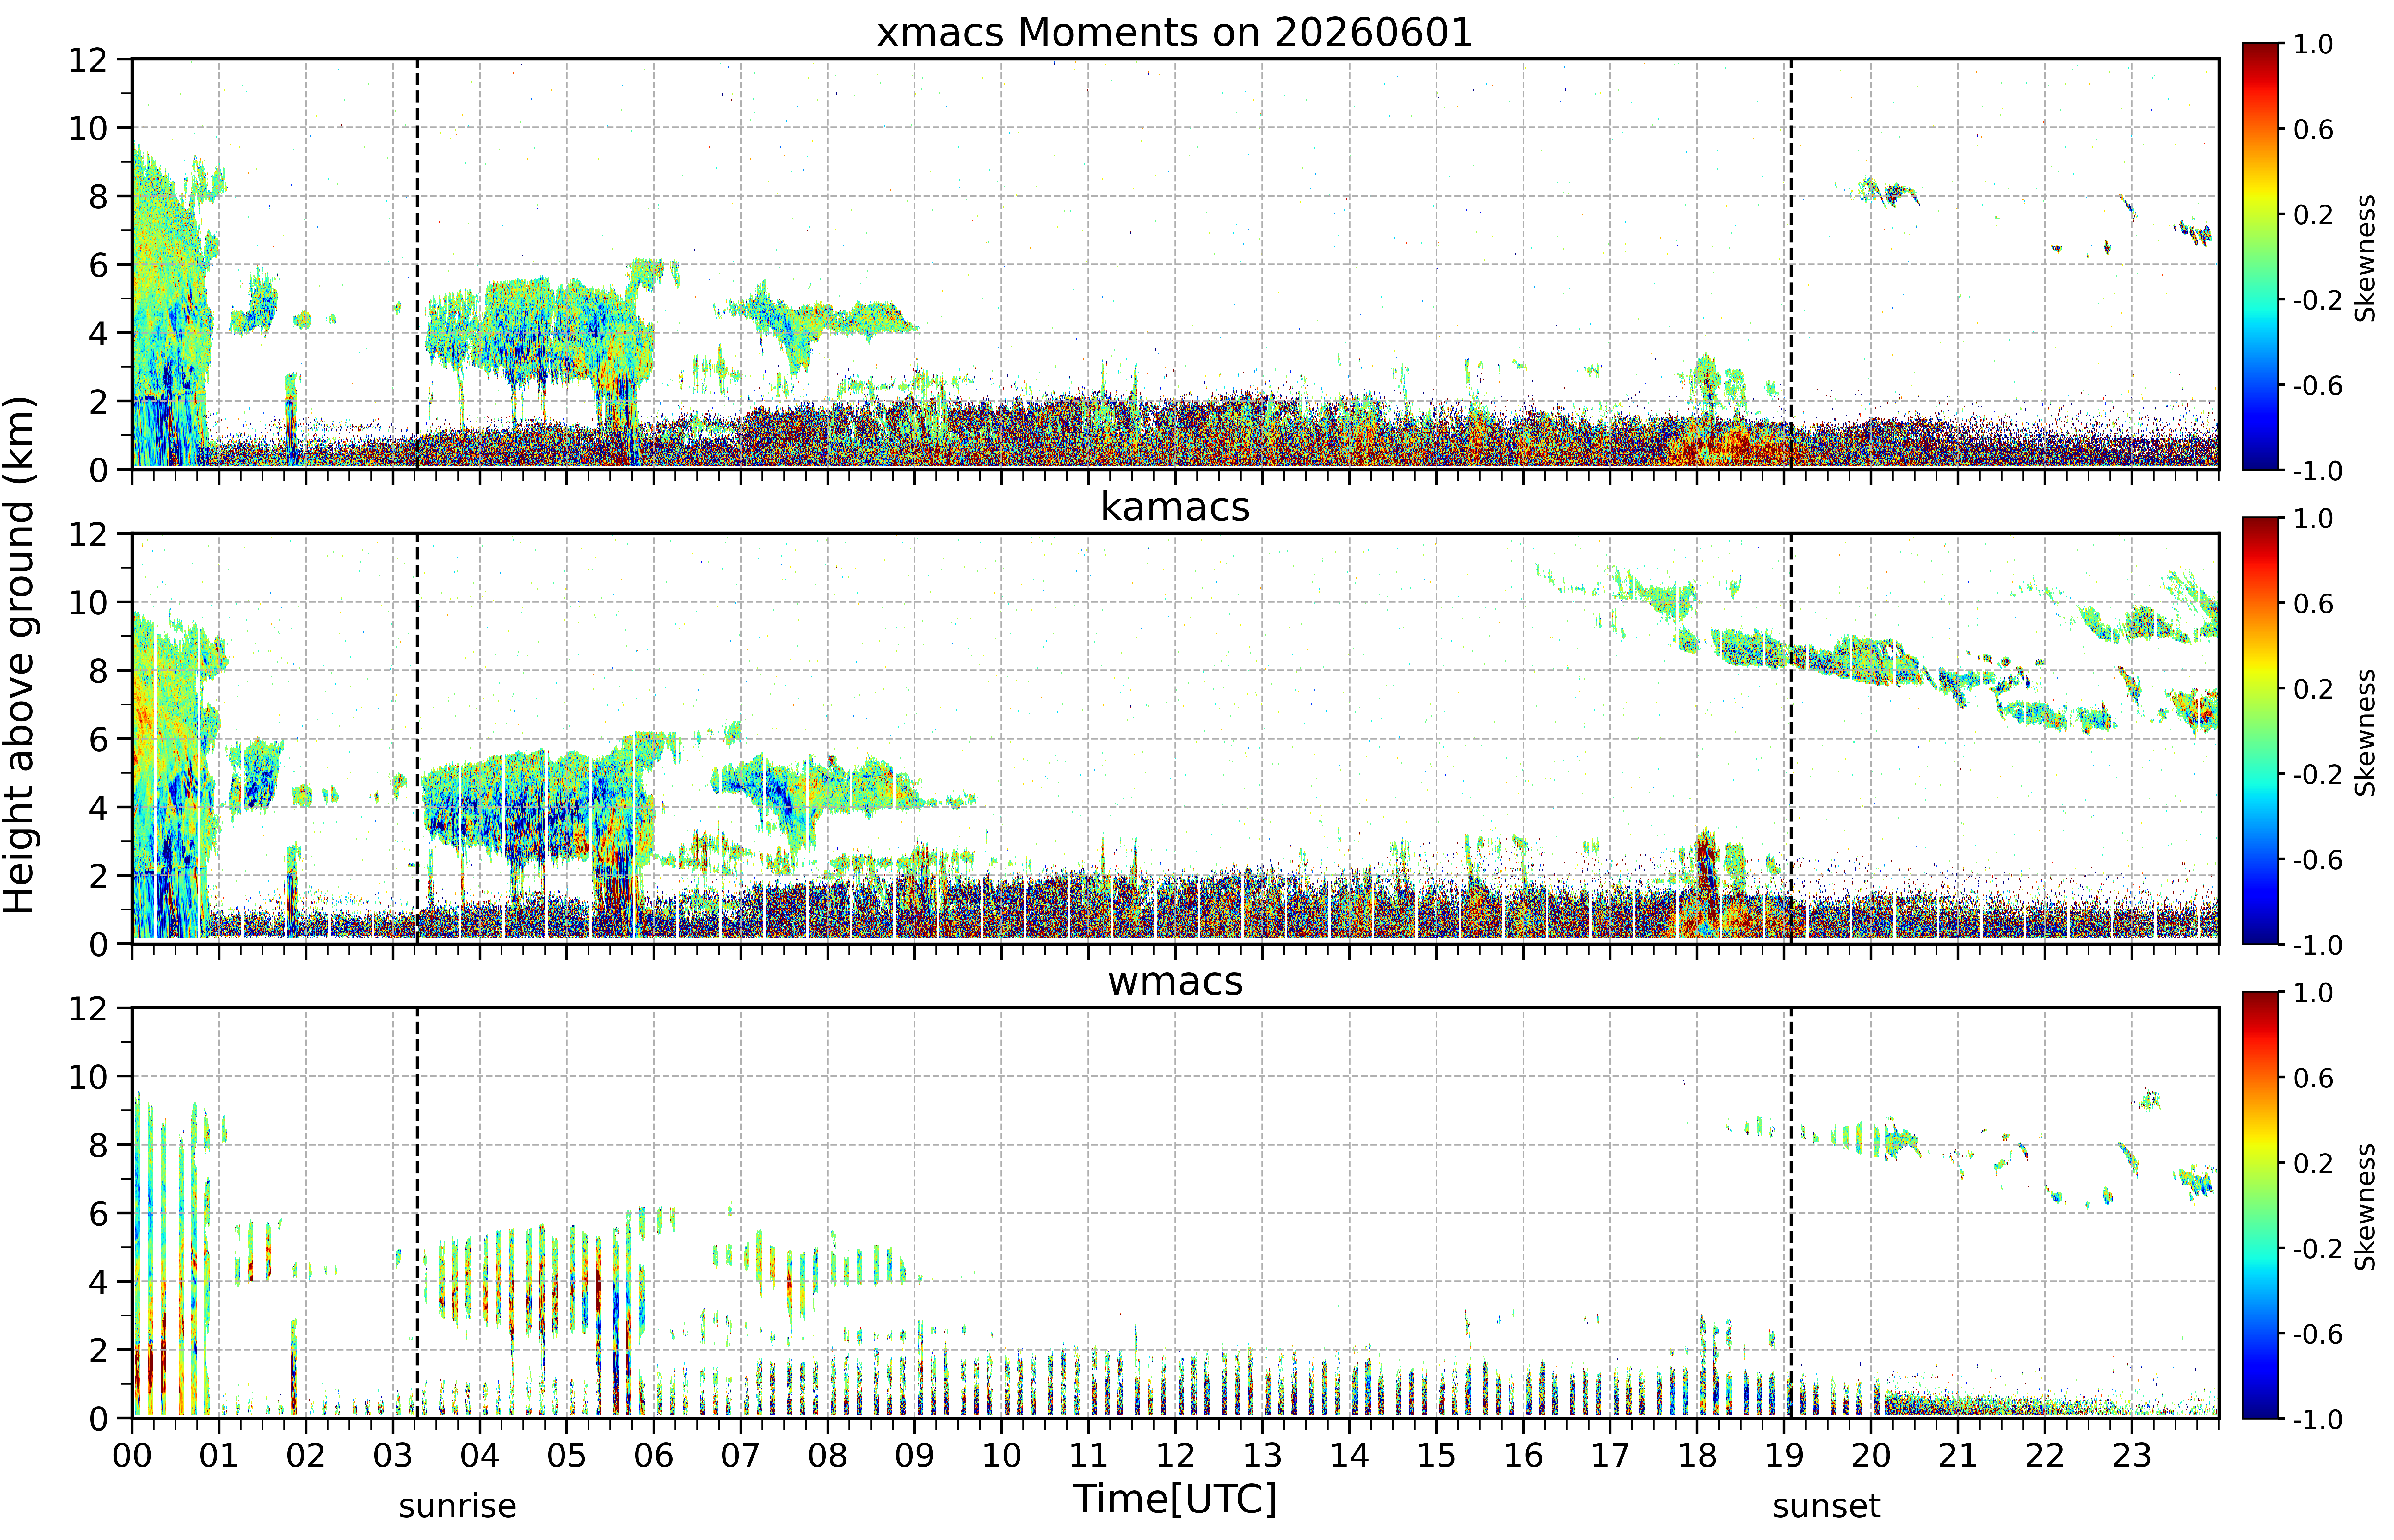The image size is (2394, 1540).
Task: Click the sunrise dashed line in the xmacs panel
Action: (417, 264)
